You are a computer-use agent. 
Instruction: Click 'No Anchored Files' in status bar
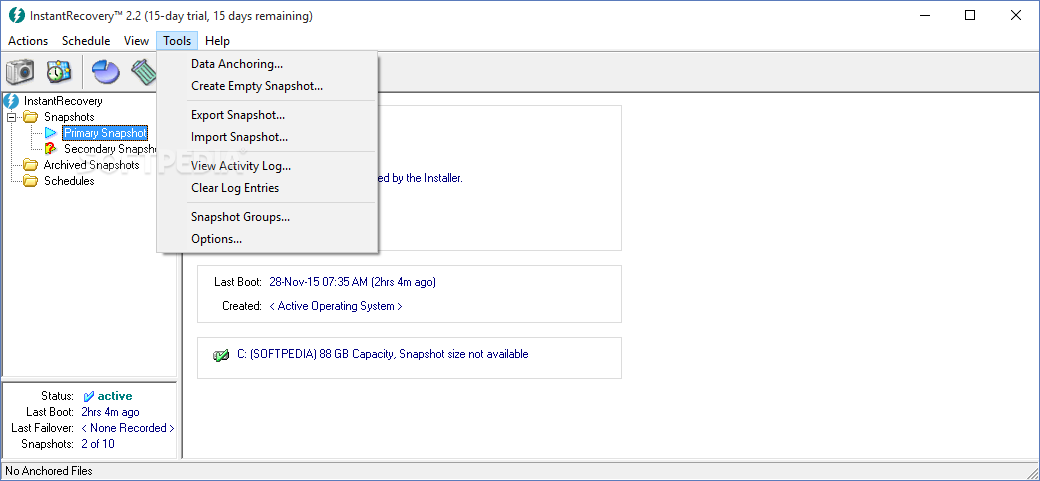[49, 472]
